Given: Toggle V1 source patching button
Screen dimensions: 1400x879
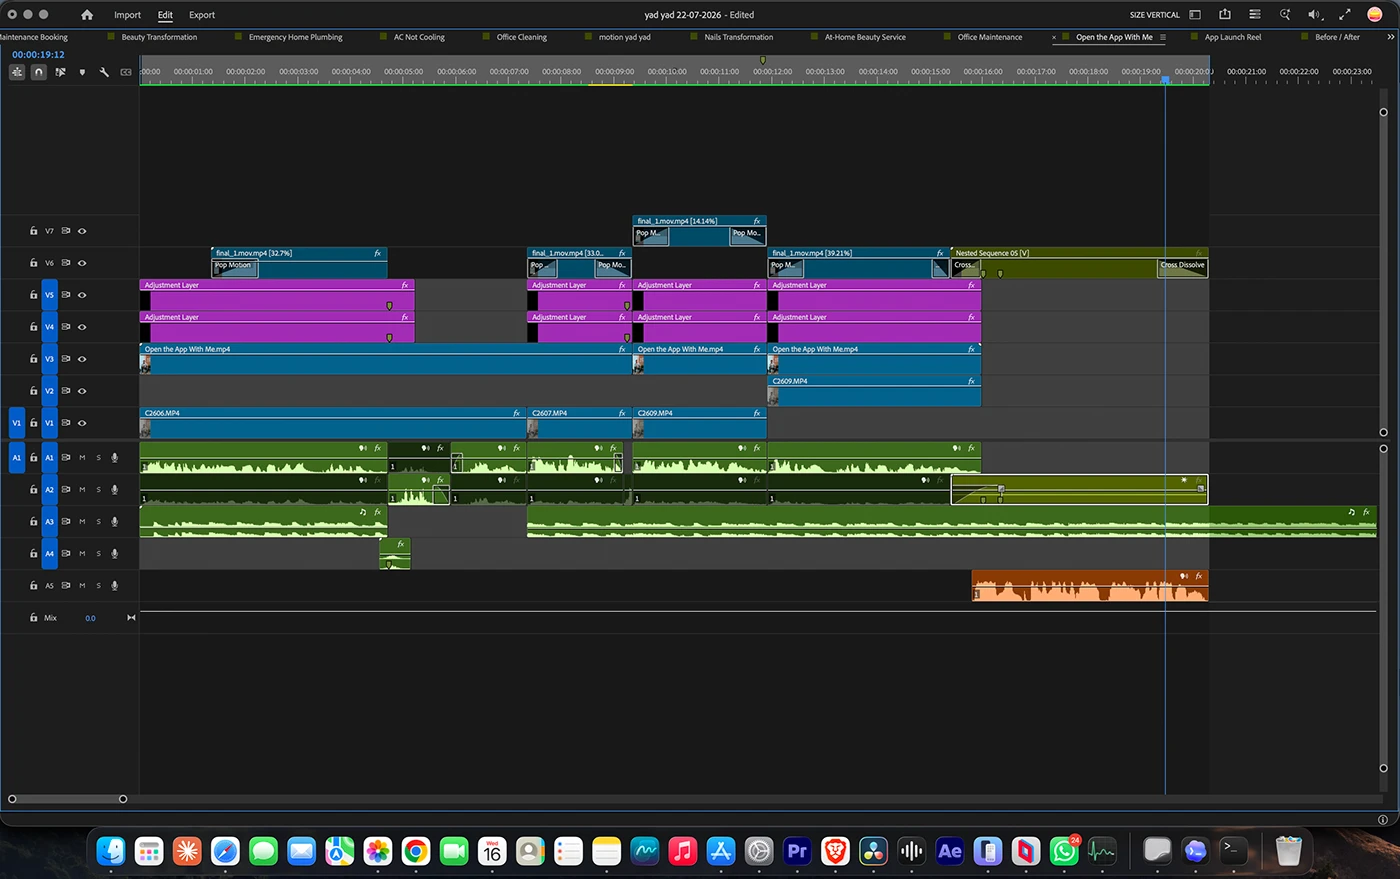Looking at the screenshot, I should click(x=16, y=423).
